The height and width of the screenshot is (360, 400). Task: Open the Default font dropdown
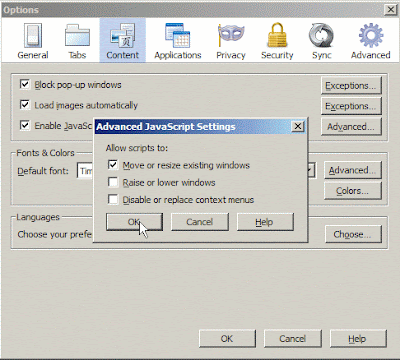pos(85,171)
